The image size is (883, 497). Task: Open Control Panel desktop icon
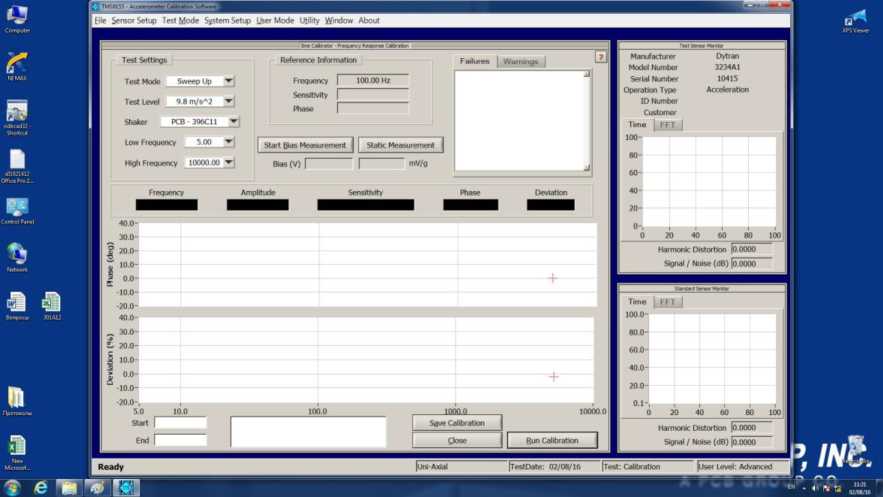click(16, 208)
